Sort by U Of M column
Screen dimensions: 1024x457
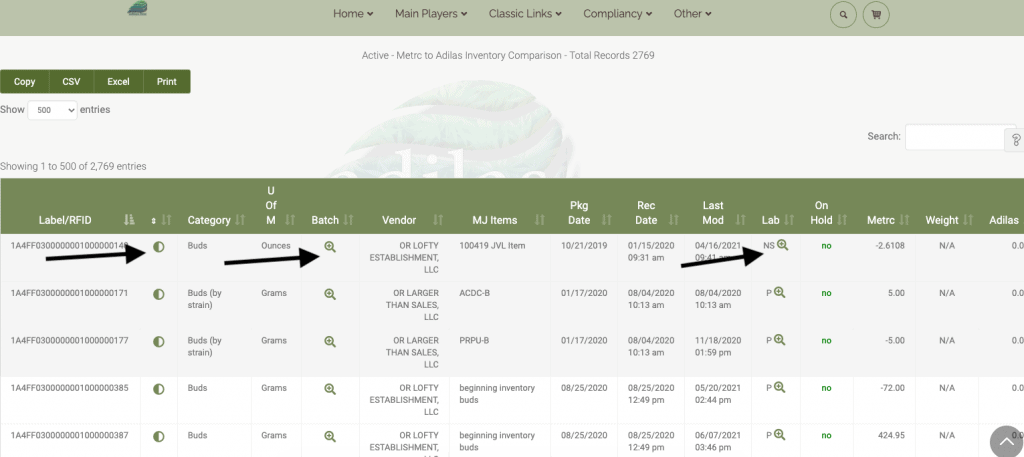(276, 206)
